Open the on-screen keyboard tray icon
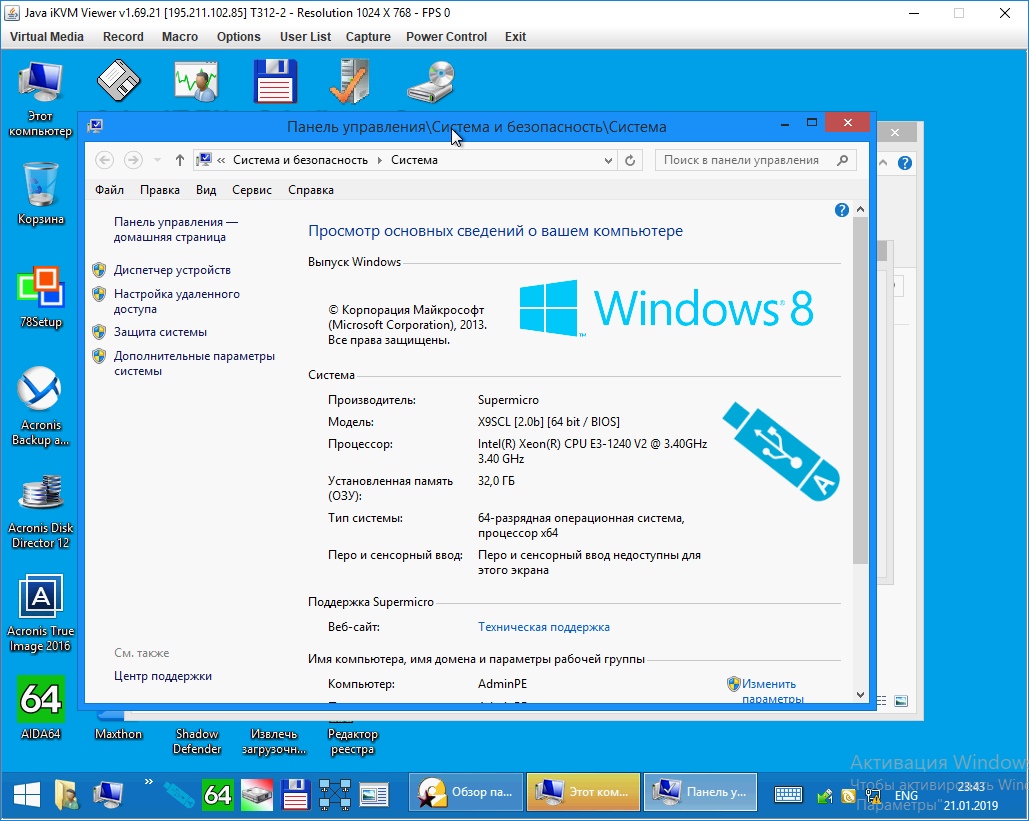This screenshot has height=821, width=1029. click(788, 795)
